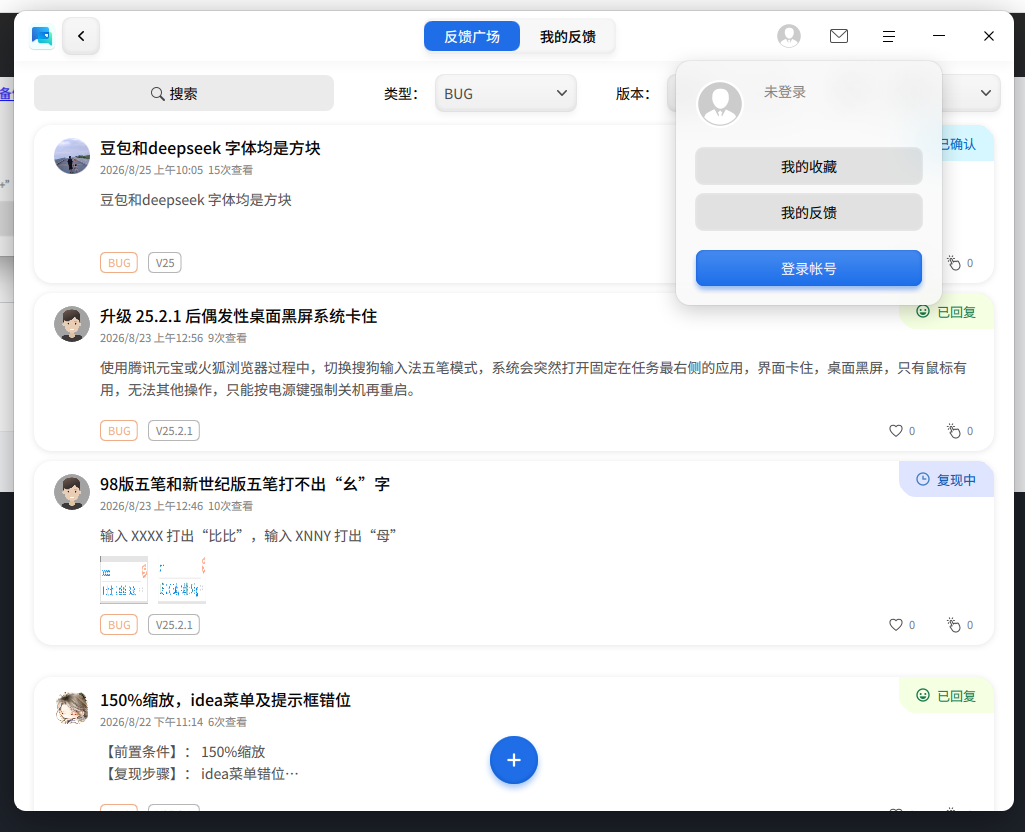
Task: Favorite the 98版五笔 post with heart icon
Action: [896, 625]
